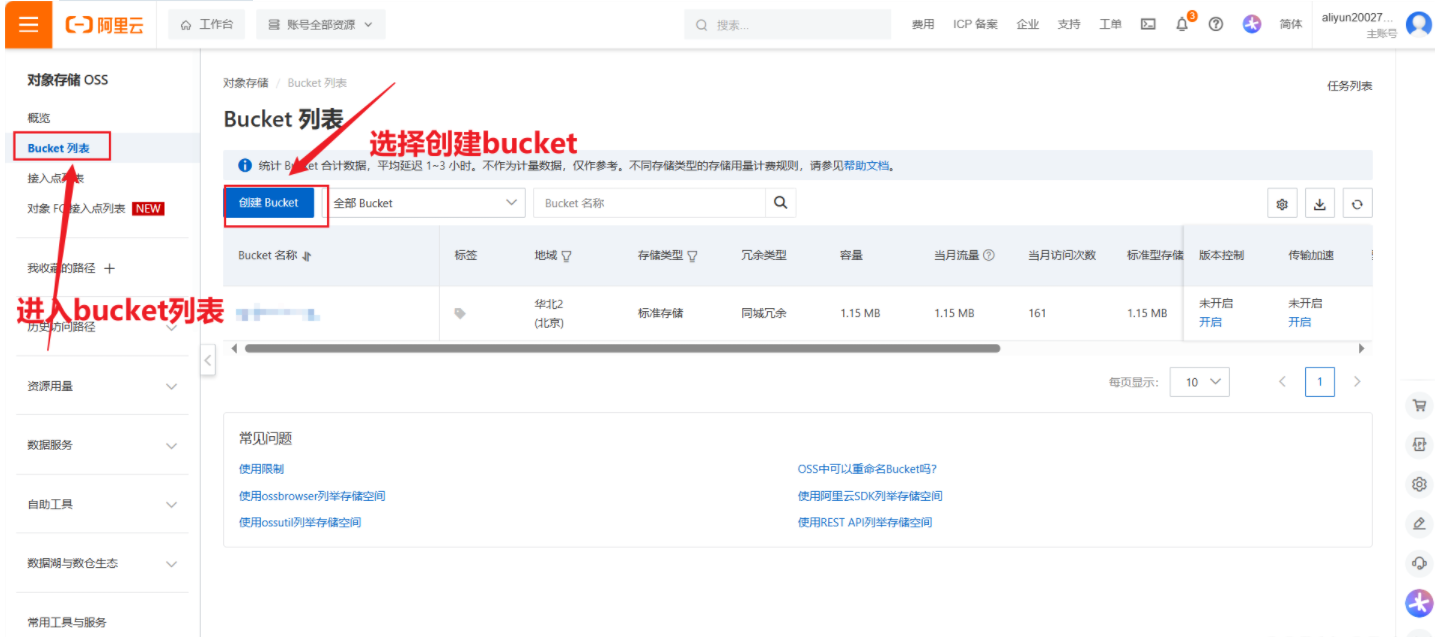1435x637 pixels.
Task: Open the shopping cart in the right sidebar
Action: [1418, 406]
